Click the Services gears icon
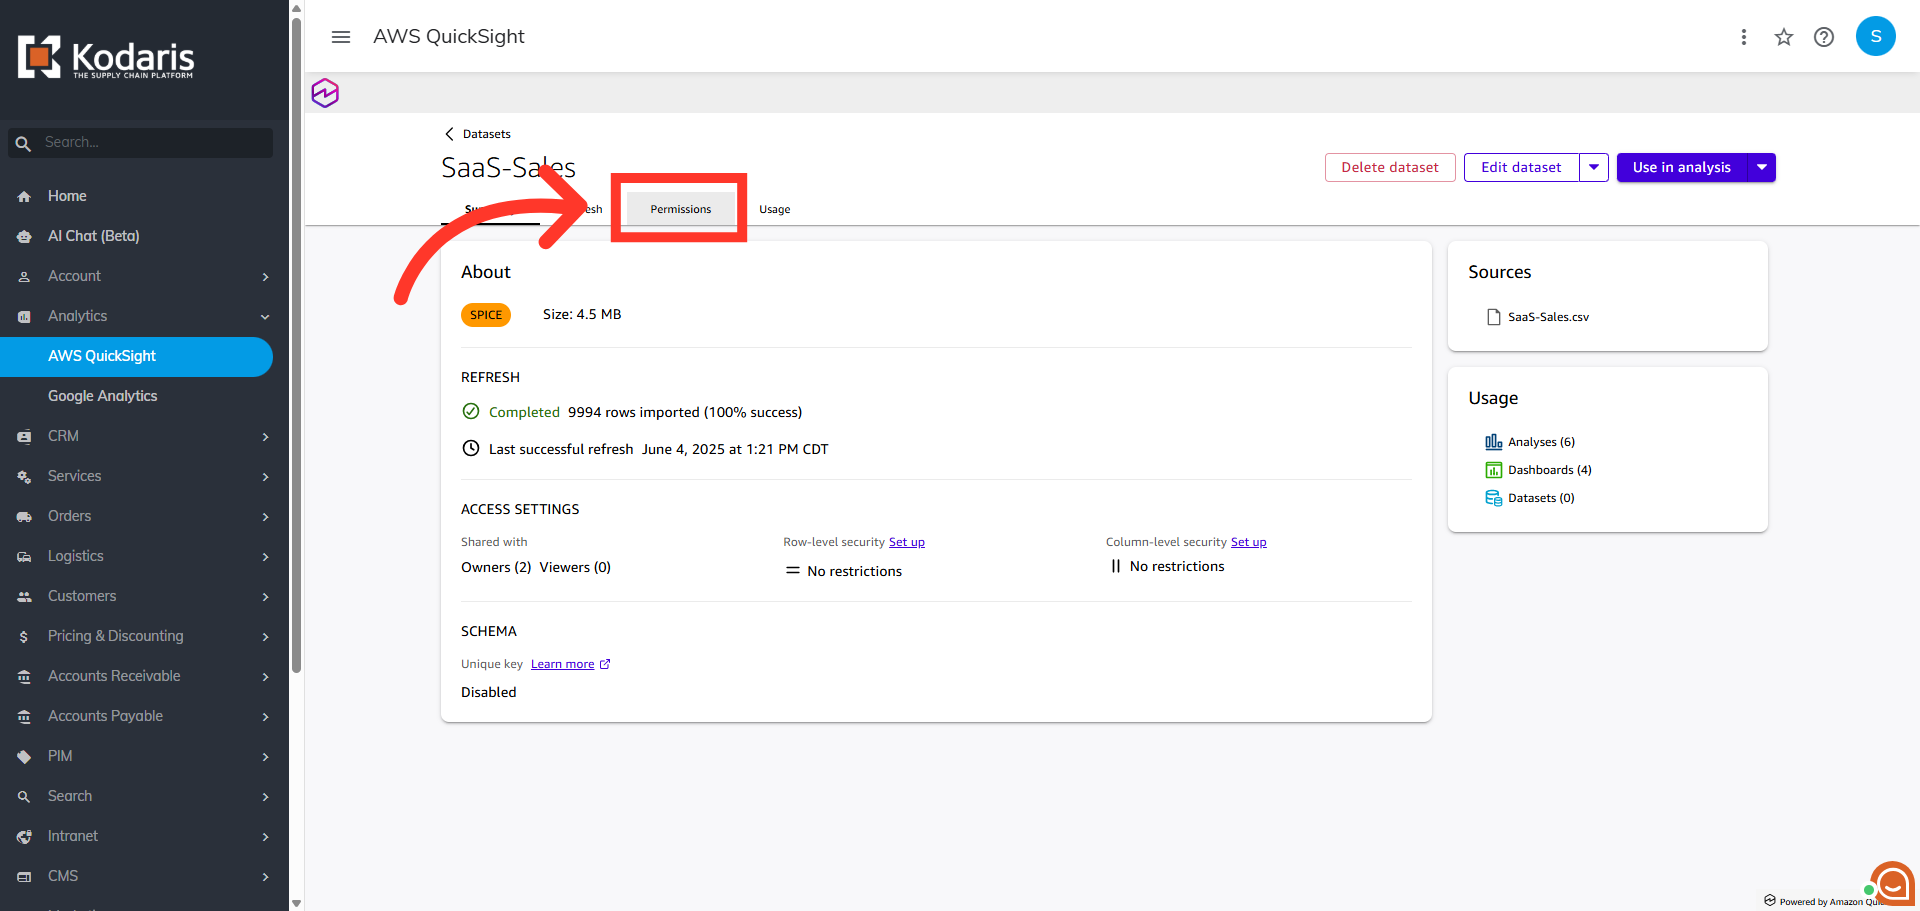The image size is (1920, 911). pos(24,477)
